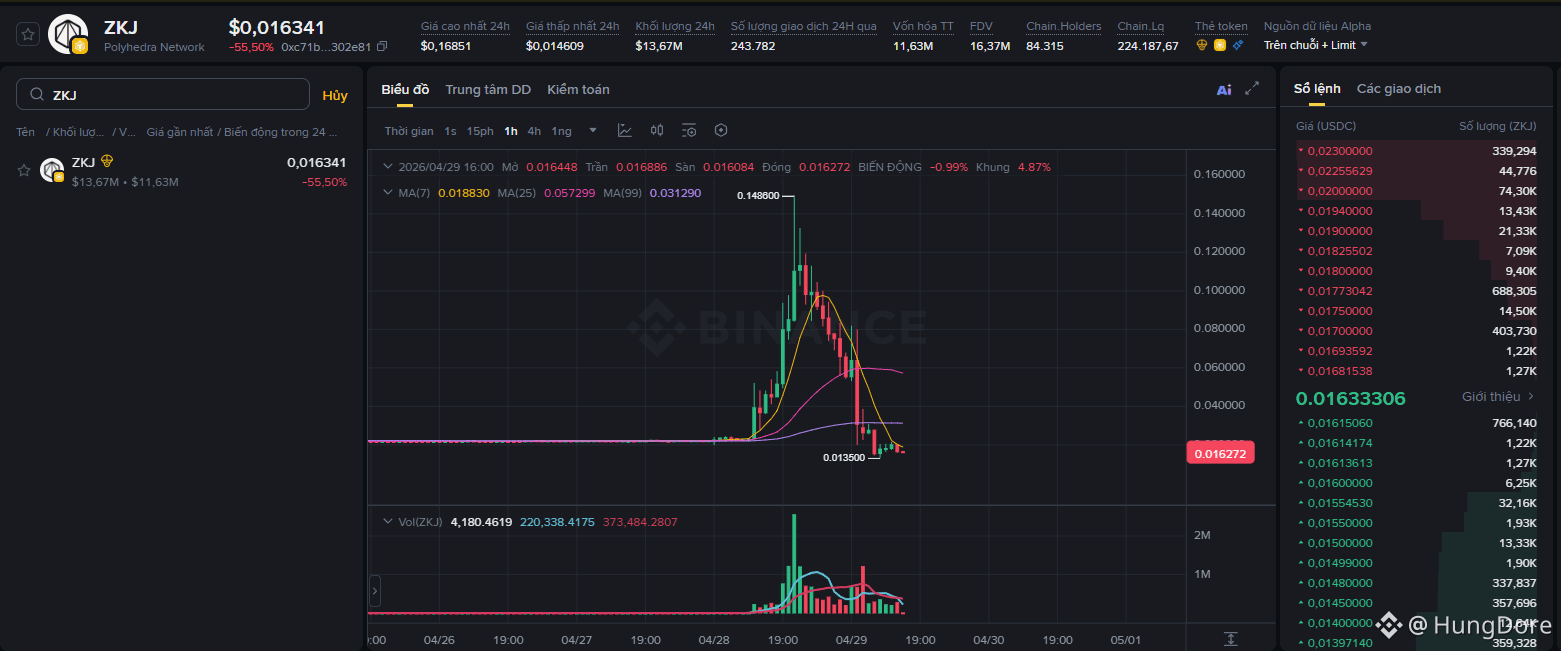Viewport: 1561px width, 651px height.
Task: Open the line chart type icon
Action: click(625, 130)
